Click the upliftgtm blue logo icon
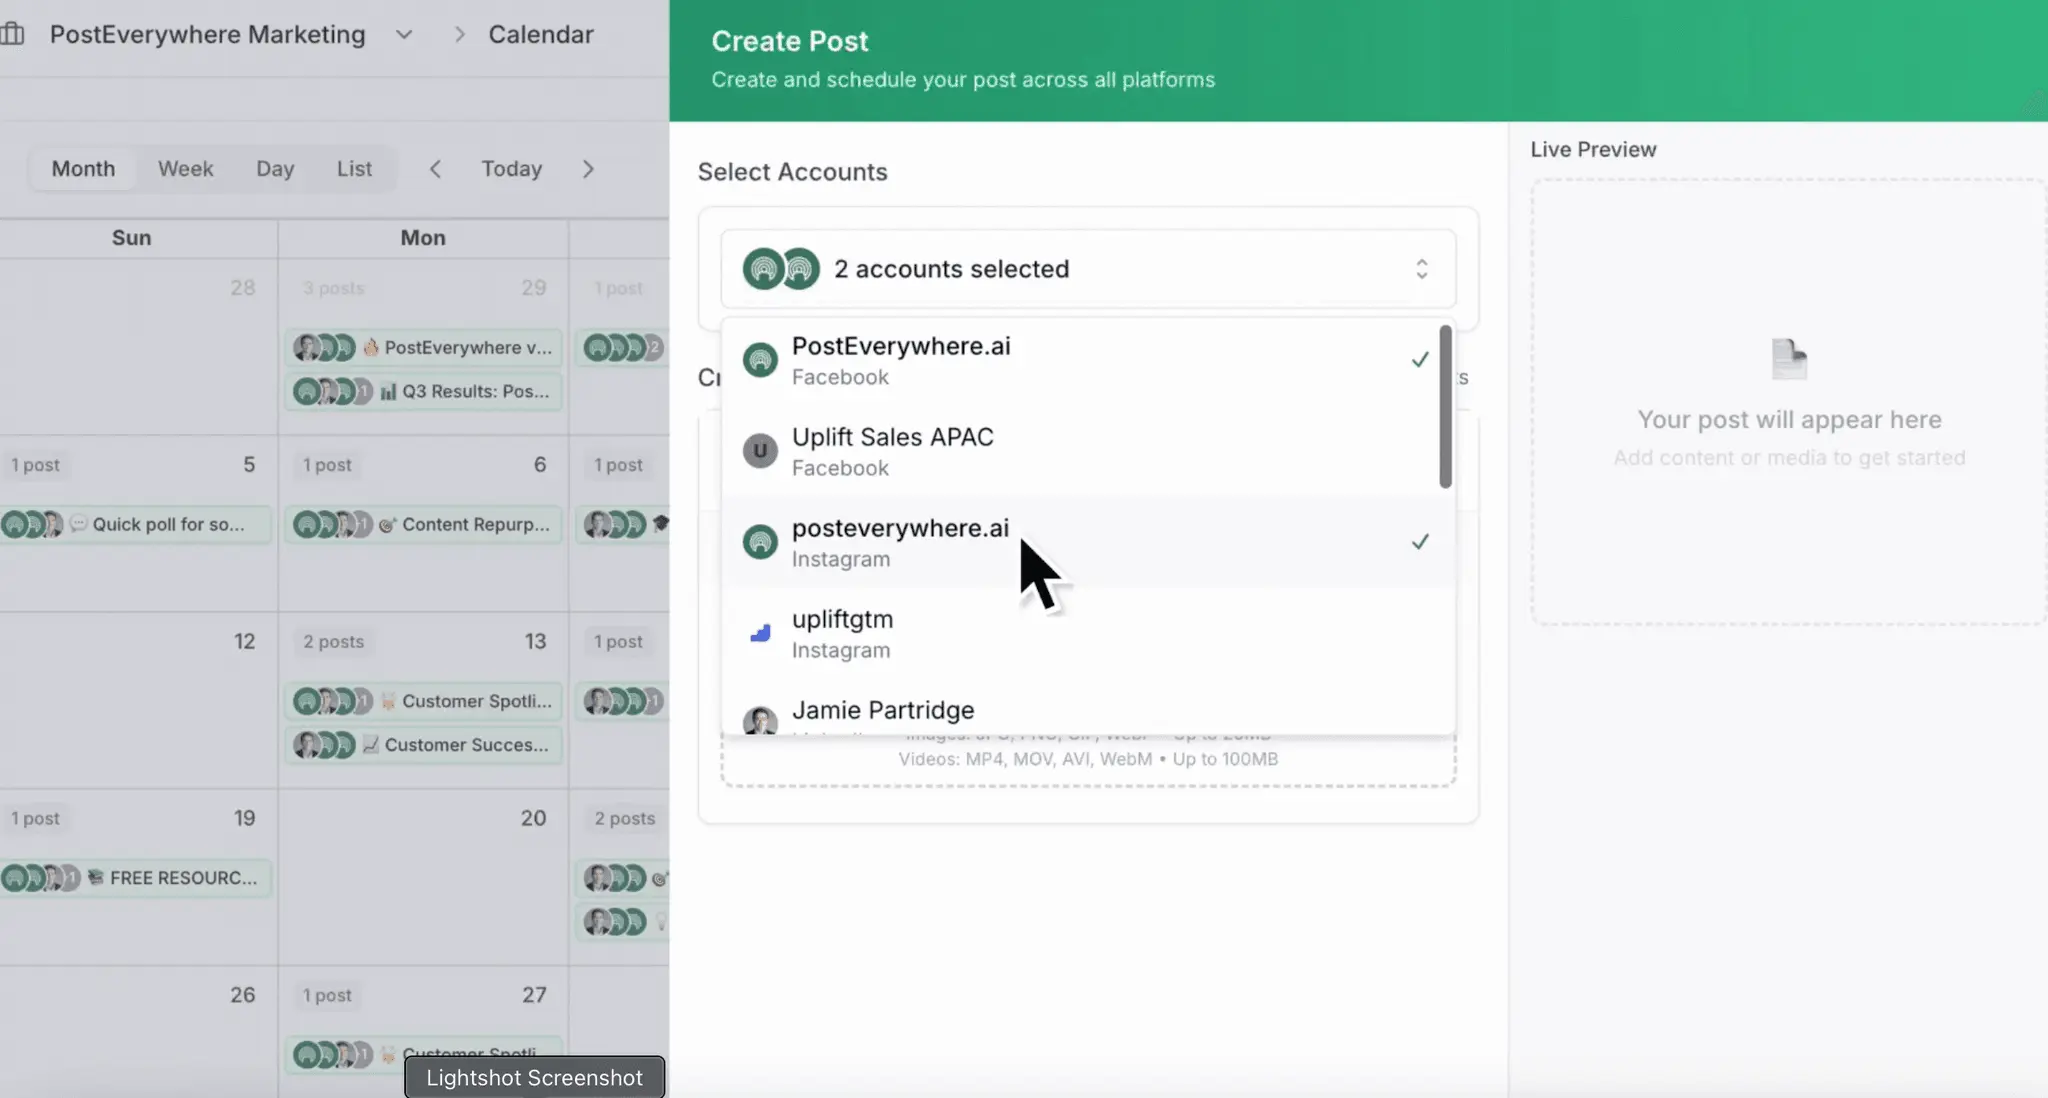The width and height of the screenshot is (2048, 1098). (760, 633)
